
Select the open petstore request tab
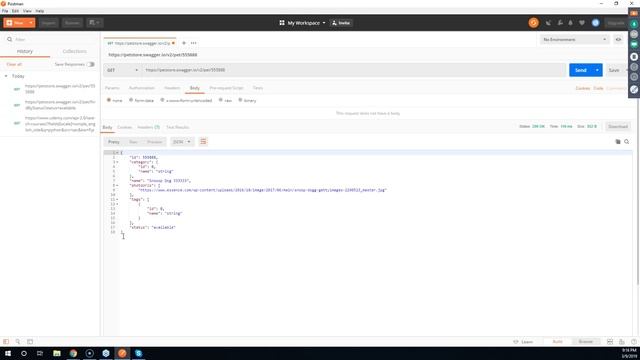(x=140, y=43)
